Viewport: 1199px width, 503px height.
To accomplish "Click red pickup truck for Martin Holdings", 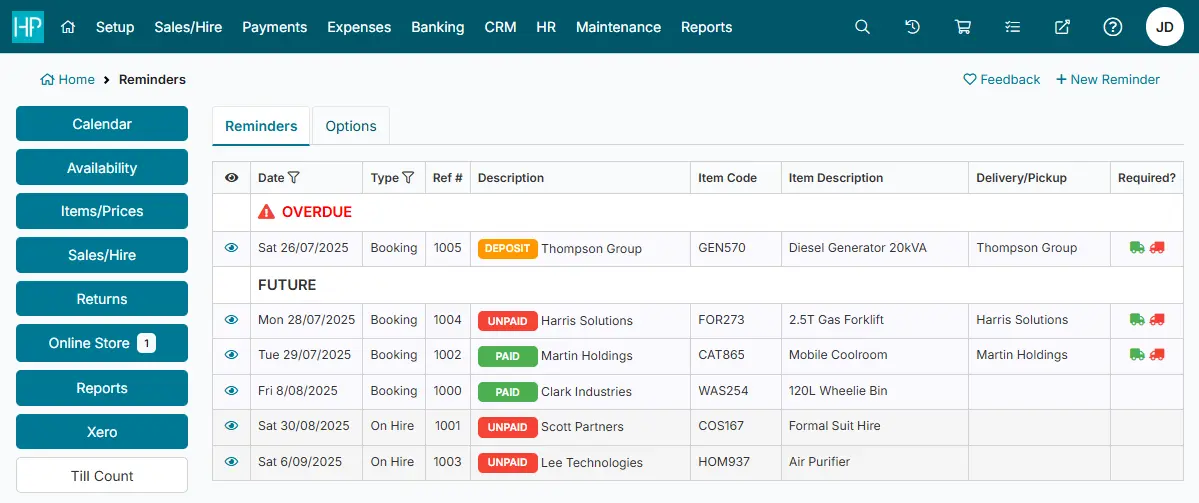I will tap(1157, 355).
